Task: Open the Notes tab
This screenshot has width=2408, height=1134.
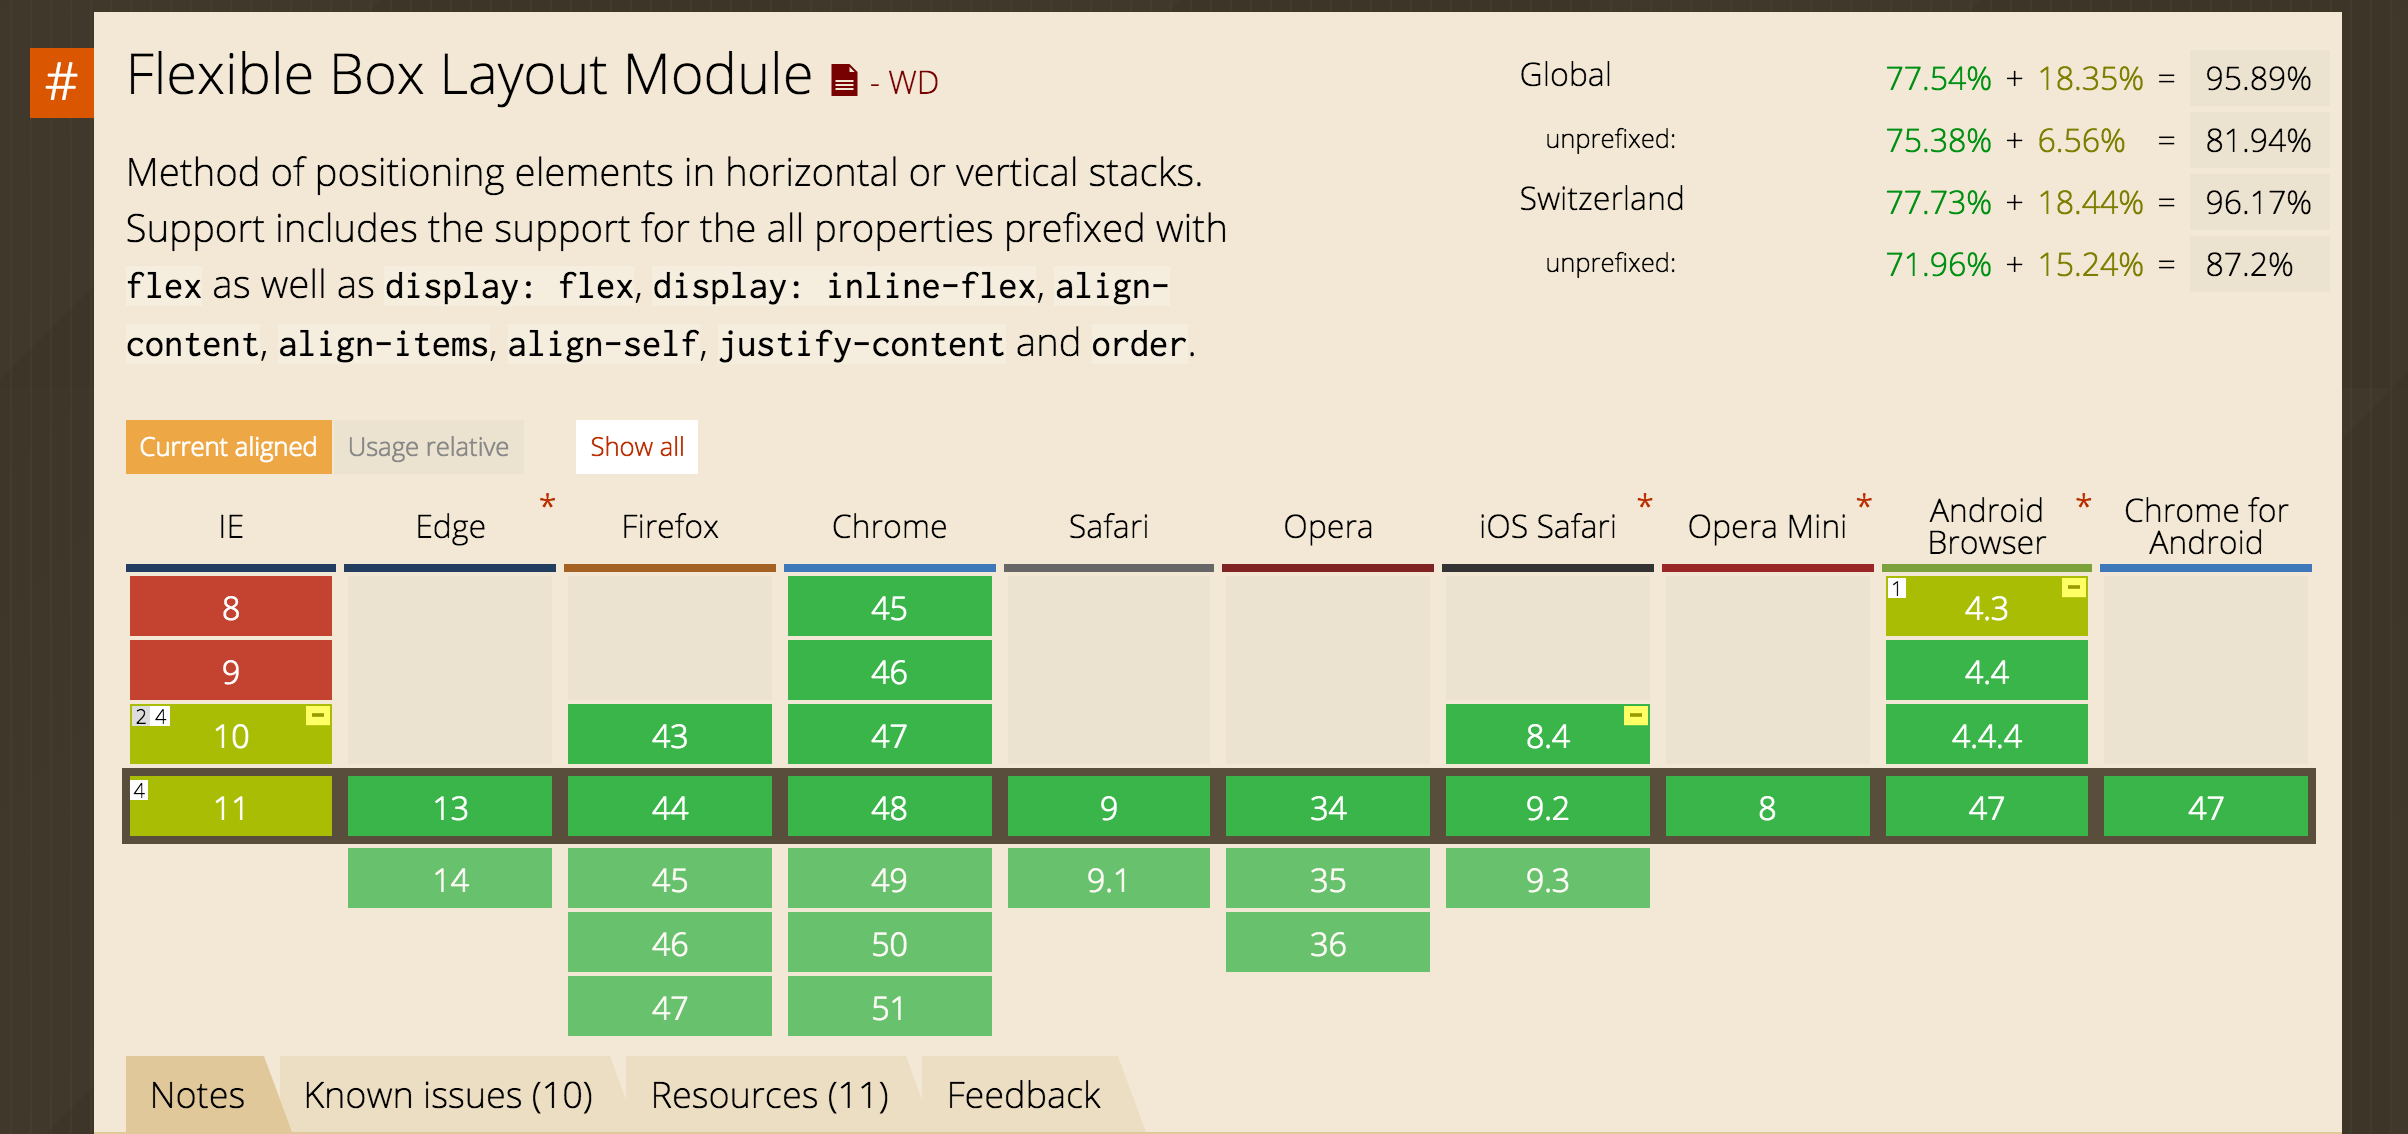Action: click(x=196, y=1095)
